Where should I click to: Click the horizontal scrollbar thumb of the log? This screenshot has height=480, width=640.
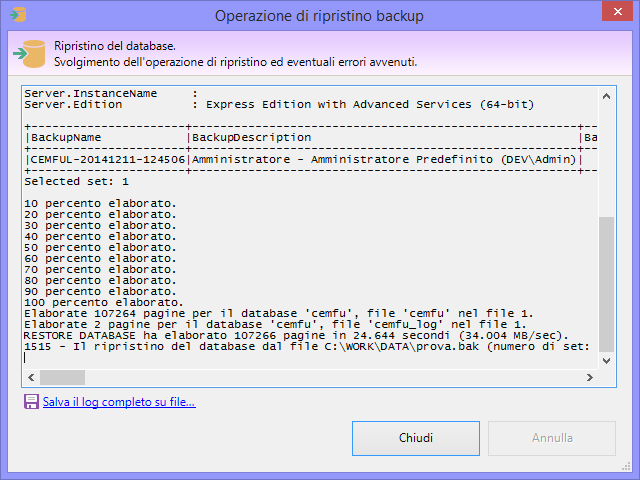tap(62, 378)
